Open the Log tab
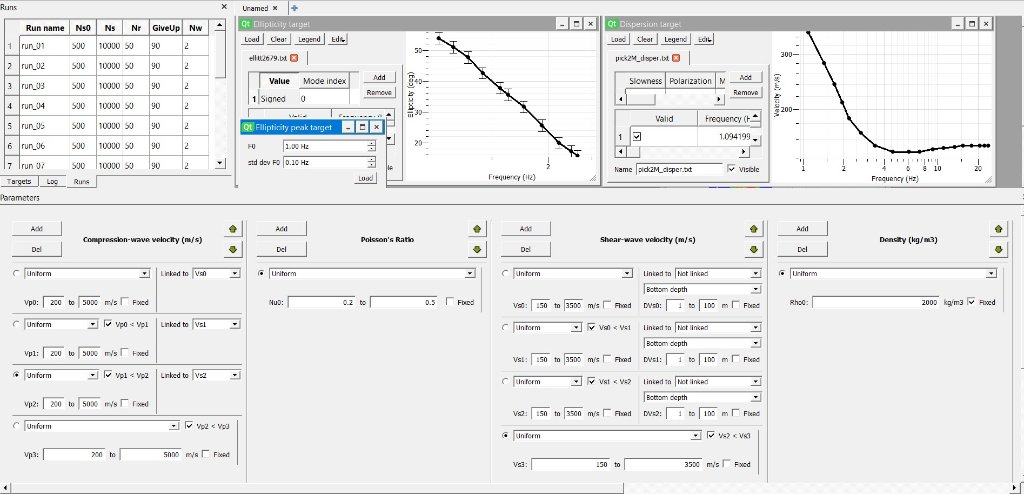 (51, 182)
